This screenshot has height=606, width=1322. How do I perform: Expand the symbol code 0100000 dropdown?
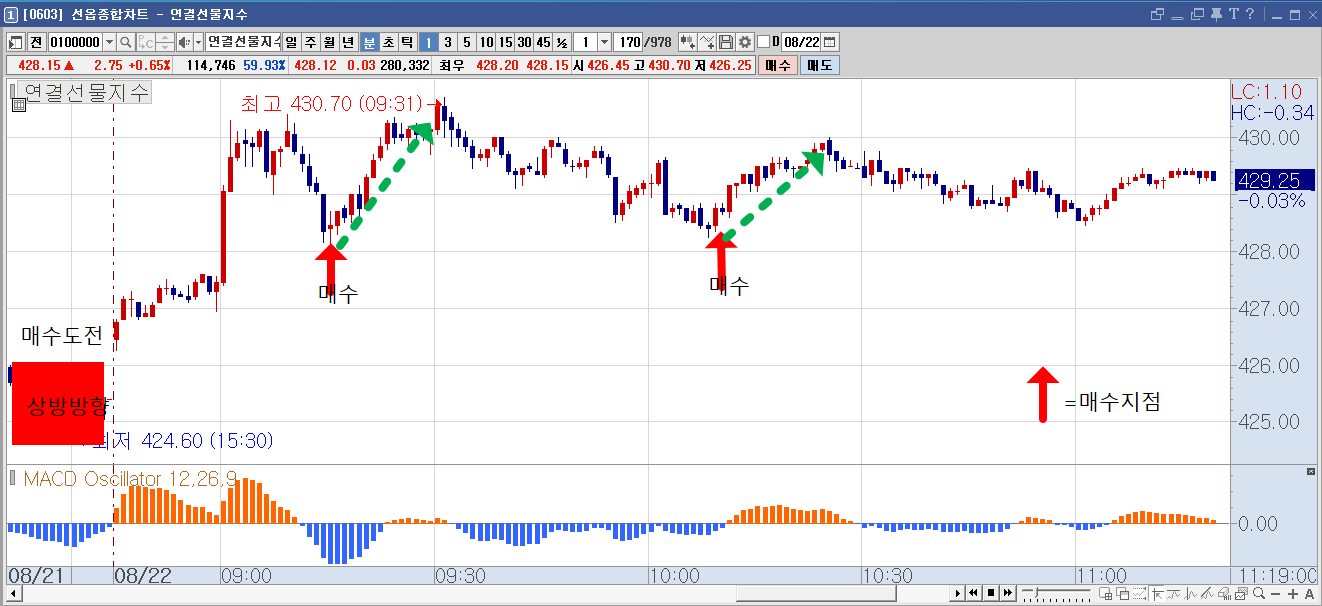[x=109, y=42]
